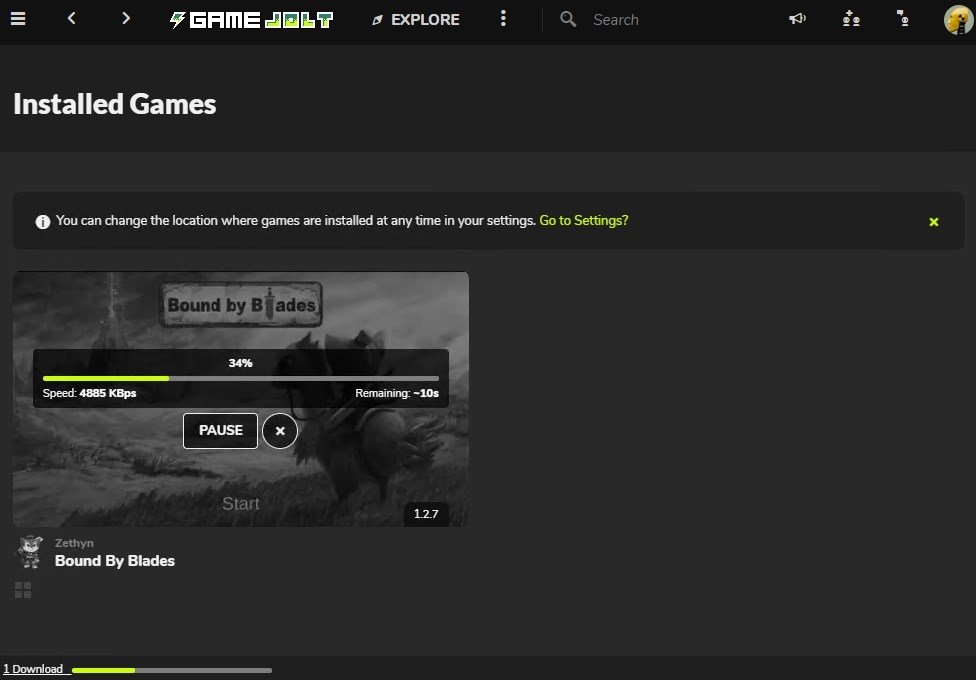
Task: Open the notifications icon
Action: (903, 19)
